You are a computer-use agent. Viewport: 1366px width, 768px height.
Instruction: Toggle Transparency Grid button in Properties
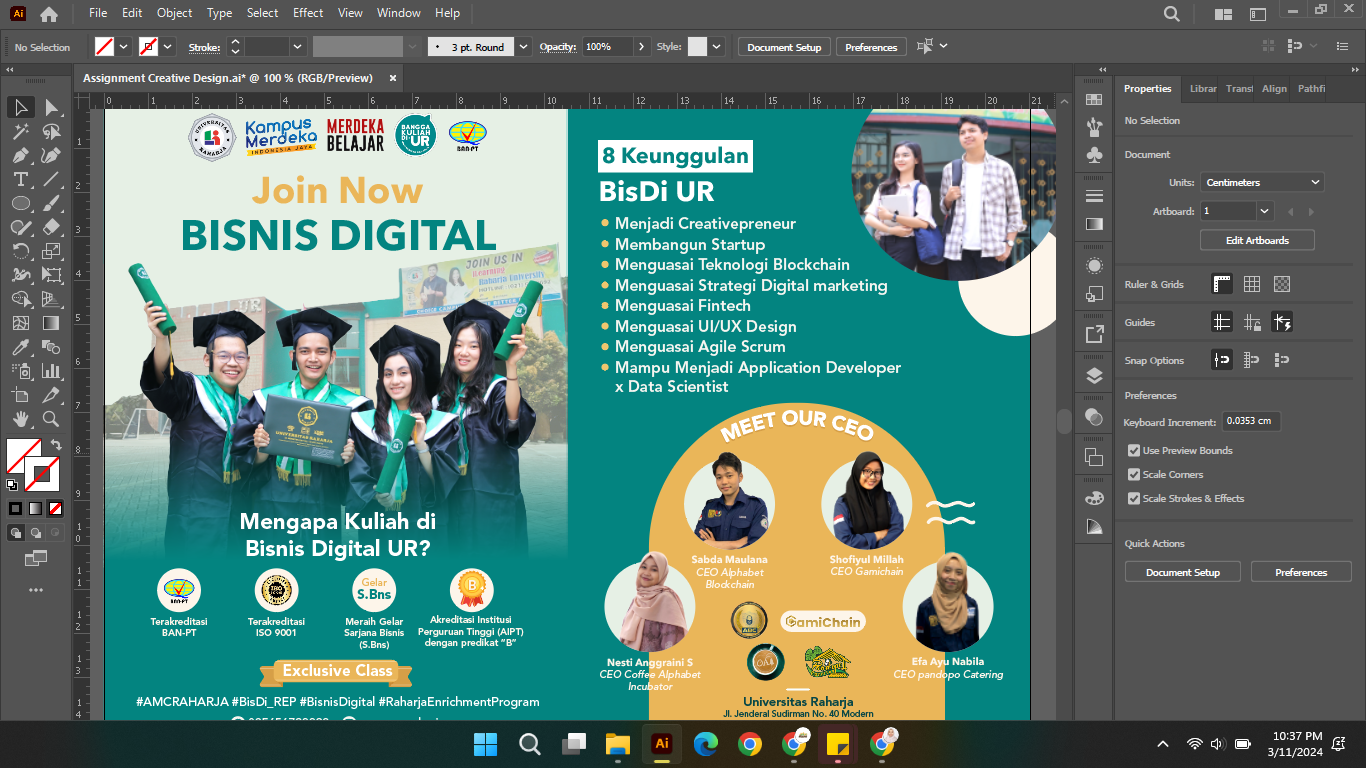pos(1282,284)
